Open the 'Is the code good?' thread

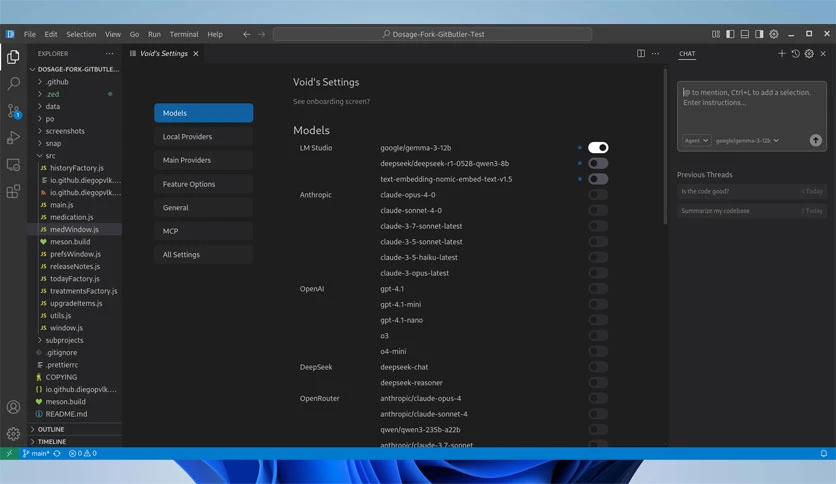click(x=752, y=191)
